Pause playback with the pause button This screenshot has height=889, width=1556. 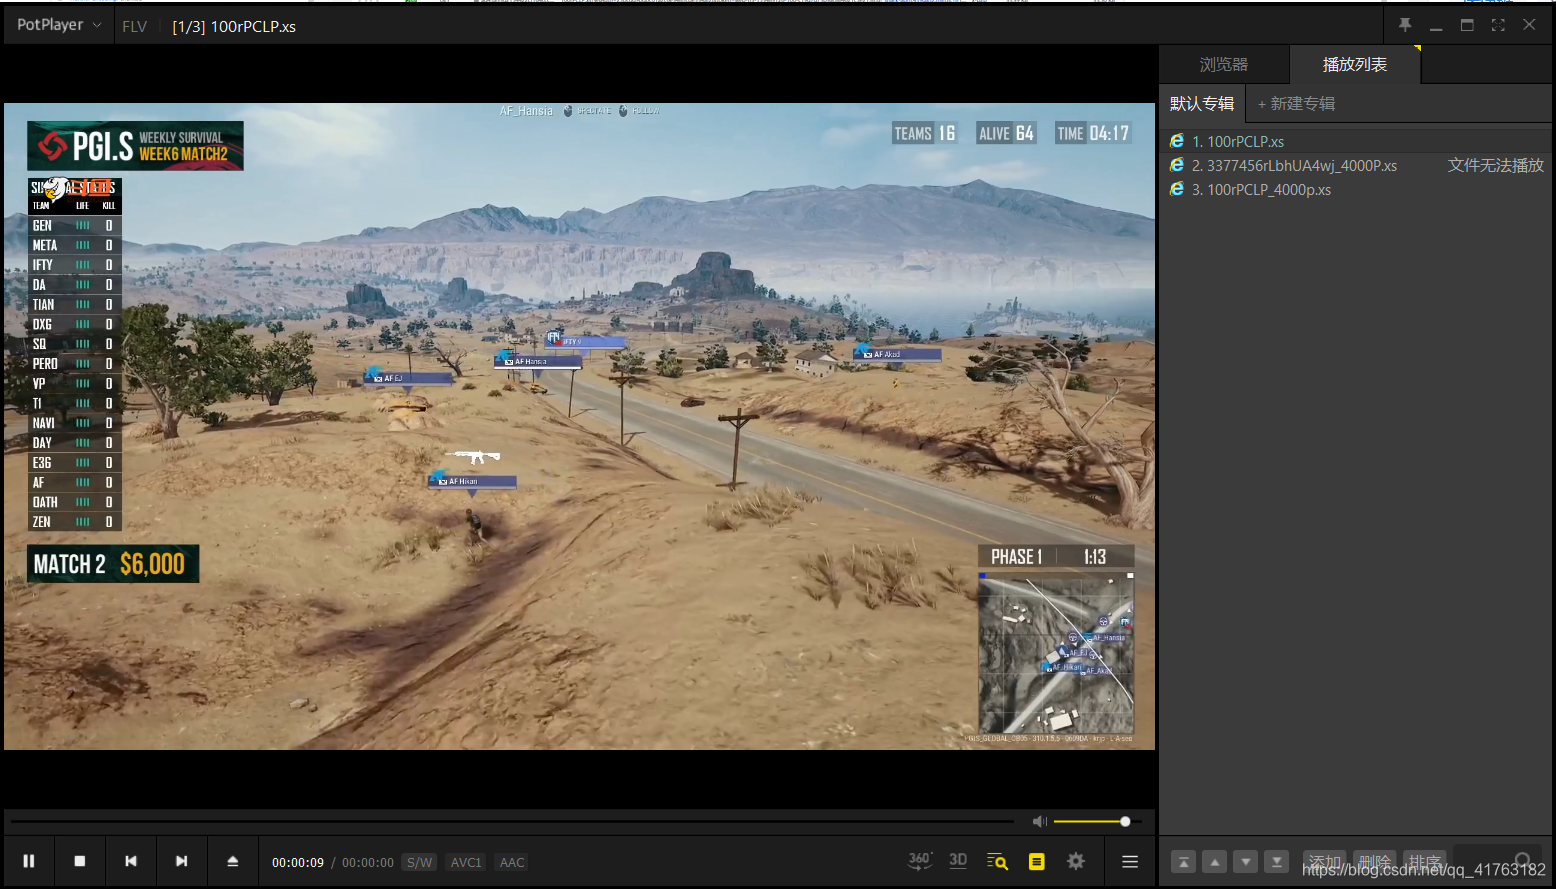[x=29, y=861]
